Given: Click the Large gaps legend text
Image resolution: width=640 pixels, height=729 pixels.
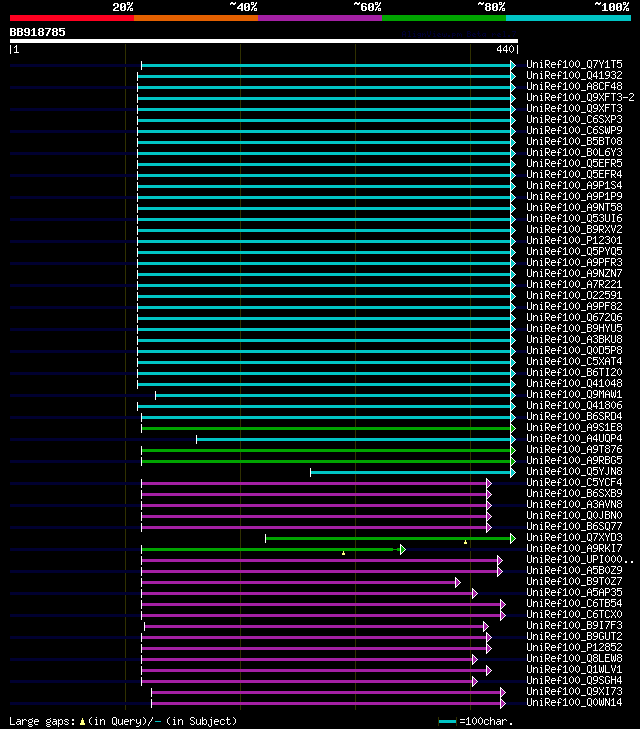Looking at the screenshot, I should 123,721.
